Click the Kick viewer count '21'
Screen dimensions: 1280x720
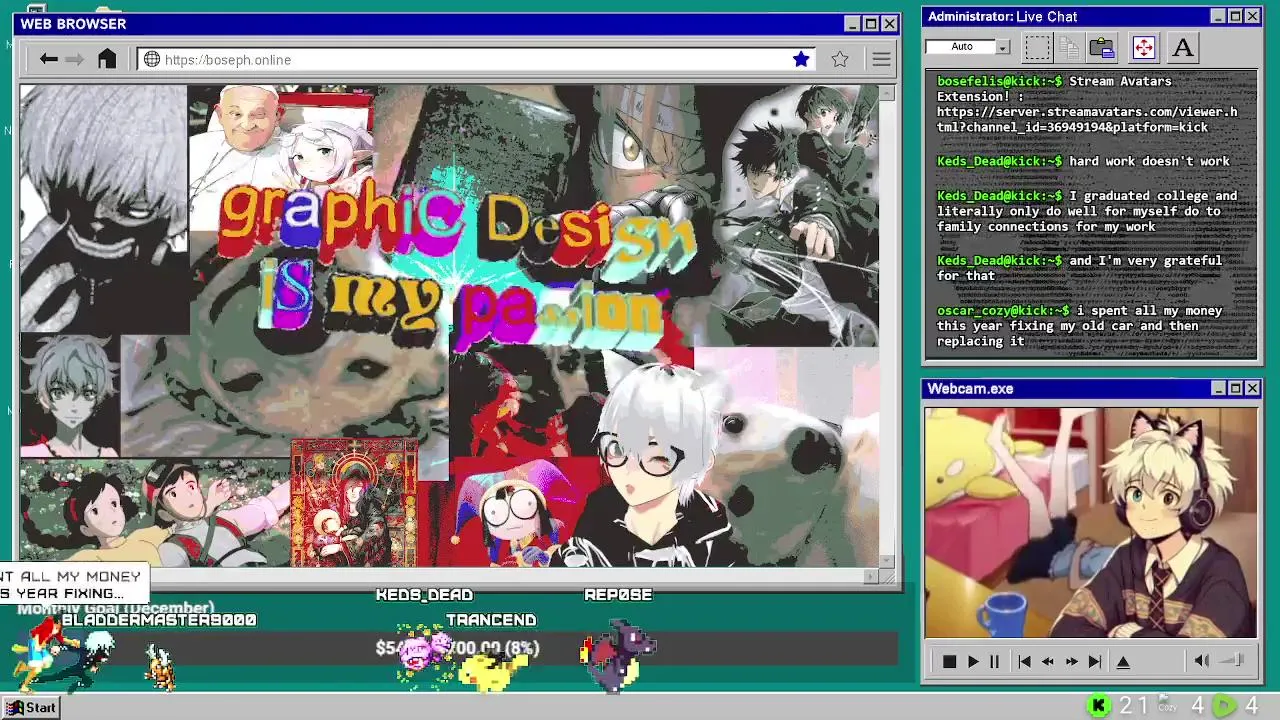[1134, 706]
